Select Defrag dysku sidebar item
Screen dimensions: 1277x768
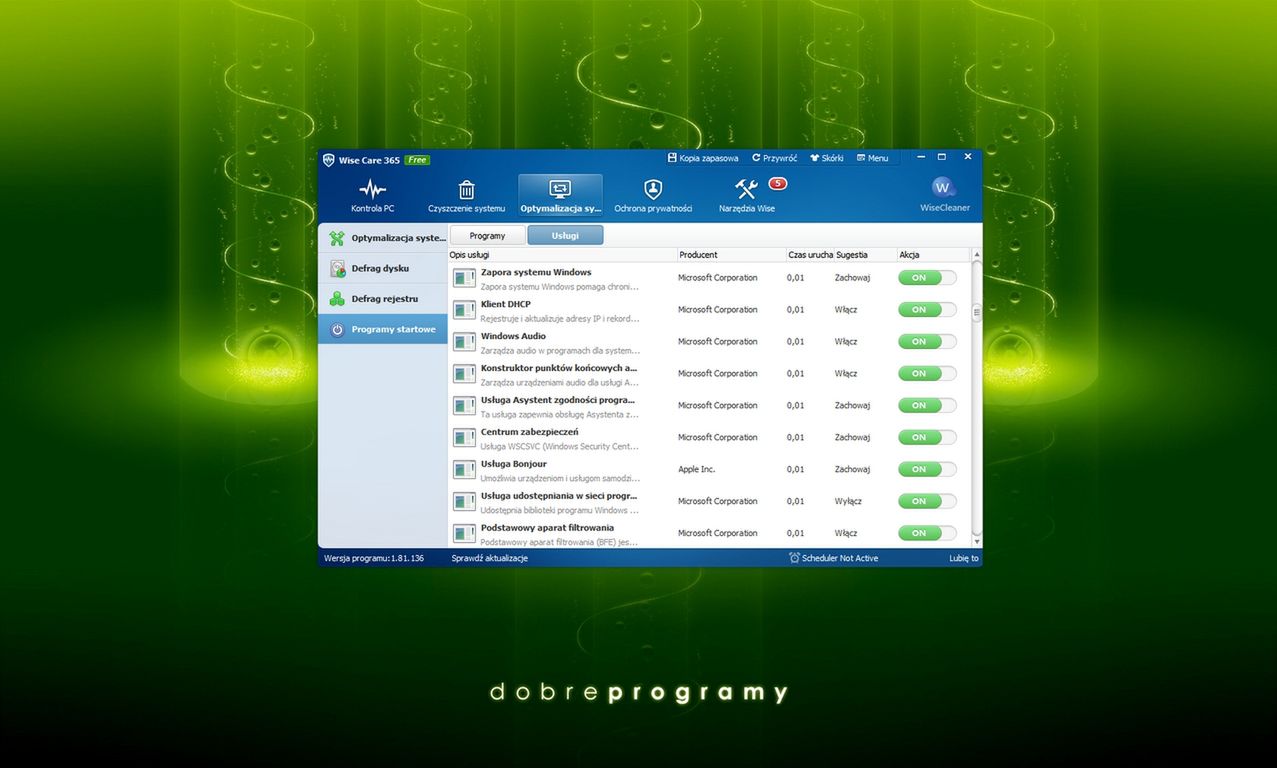[x=383, y=268]
